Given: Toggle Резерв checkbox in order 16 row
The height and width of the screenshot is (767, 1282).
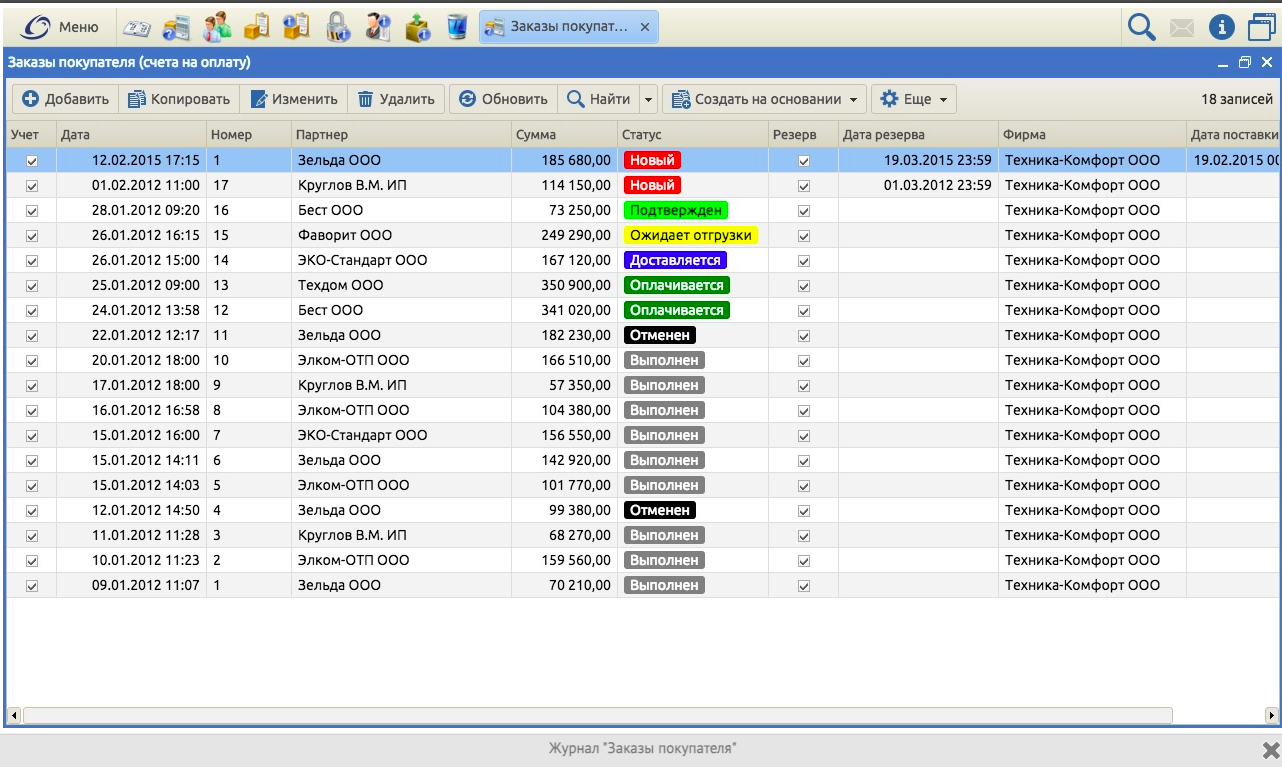Looking at the screenshot, I should pyautogui.click(x=804, y=211).
